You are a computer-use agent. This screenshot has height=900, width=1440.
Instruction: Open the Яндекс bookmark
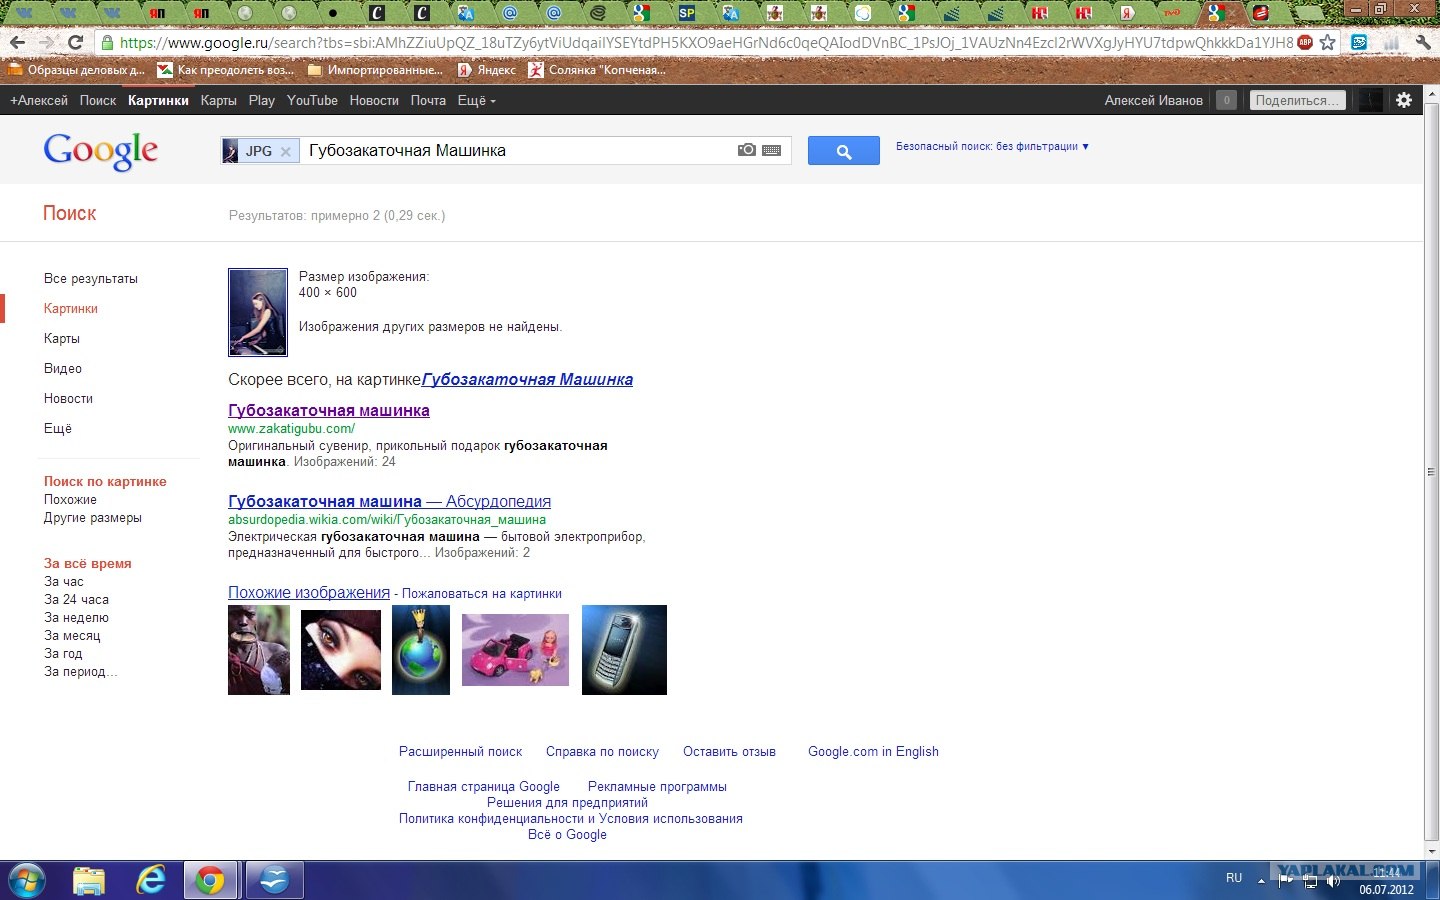tap(486, 70)
